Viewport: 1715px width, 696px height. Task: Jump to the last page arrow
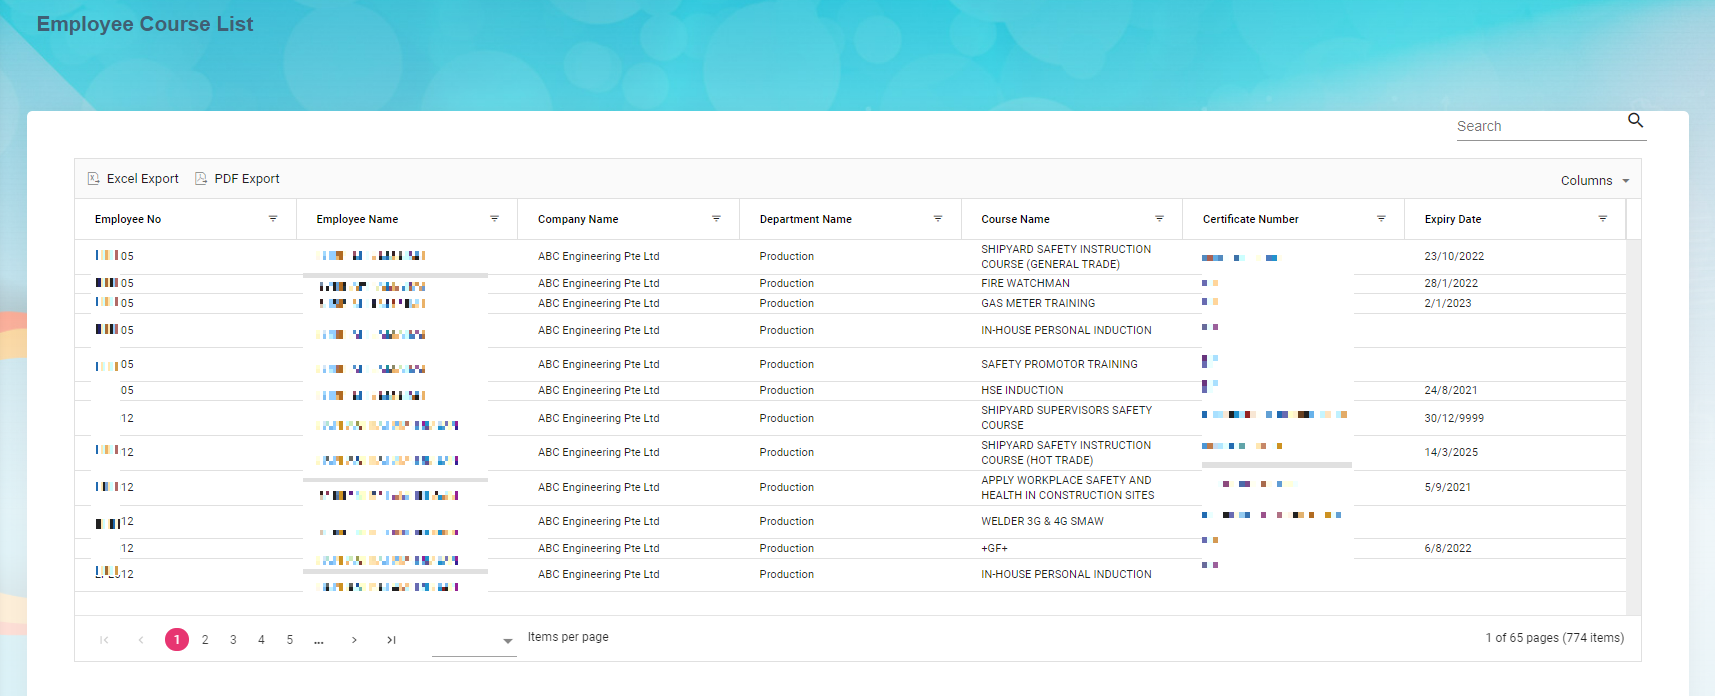tap(391, 640)
